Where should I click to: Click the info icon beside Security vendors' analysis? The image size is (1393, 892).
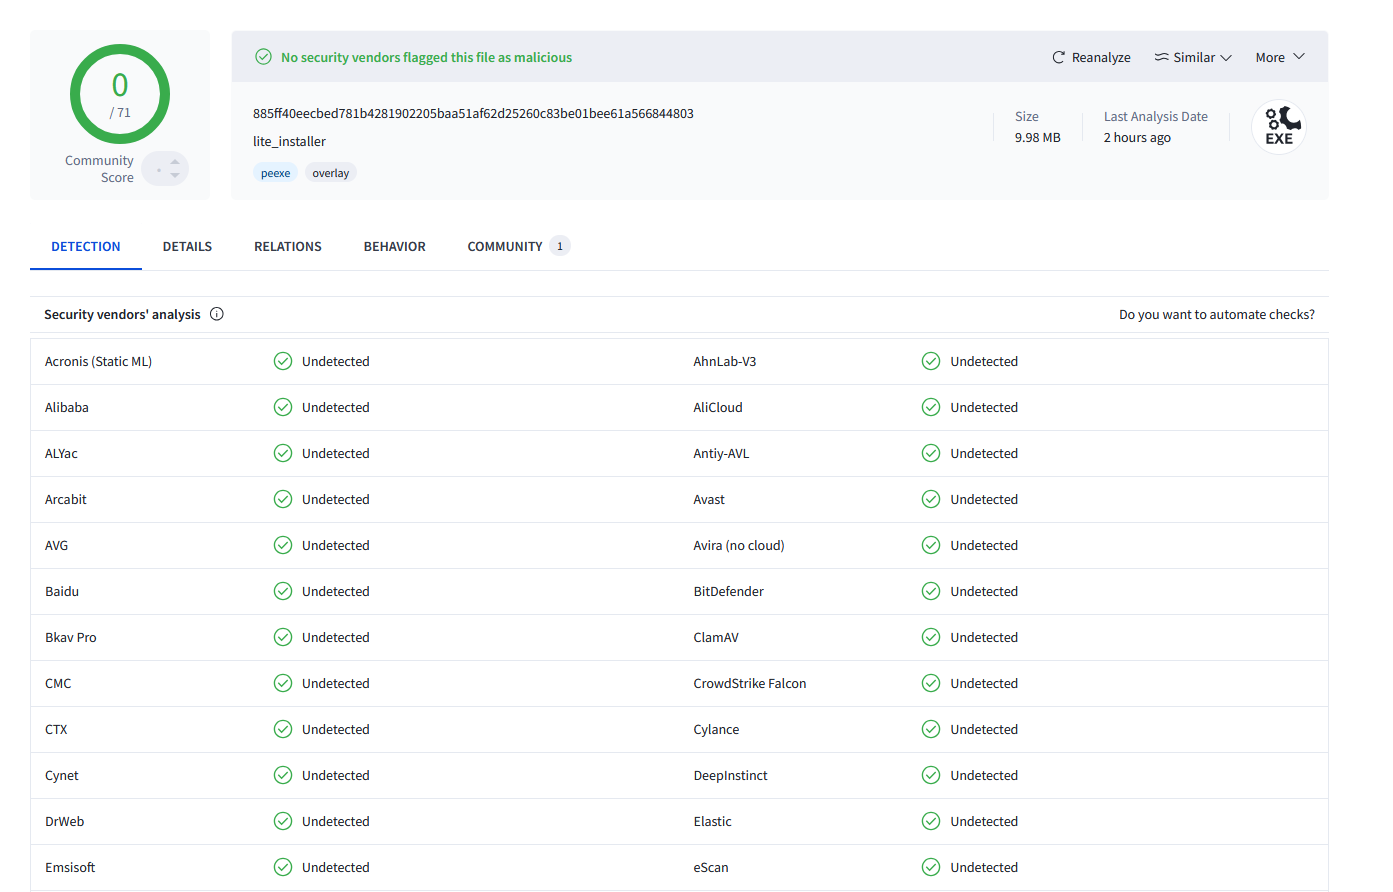point(217,314)
